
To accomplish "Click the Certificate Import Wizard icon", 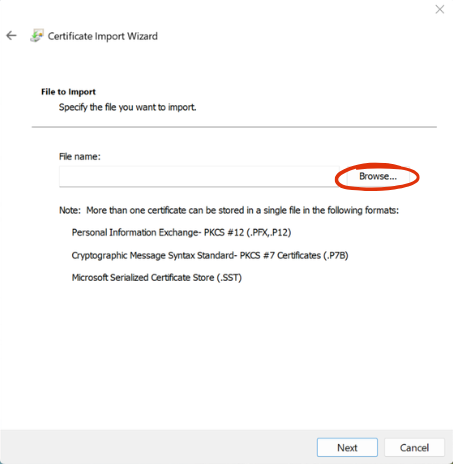I will [x=37, y=35].
